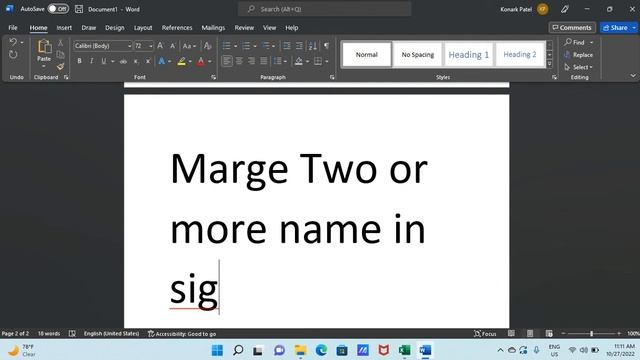640x360 pixels.
Task: Click the Windows Start button
Action: coord(217,350)
